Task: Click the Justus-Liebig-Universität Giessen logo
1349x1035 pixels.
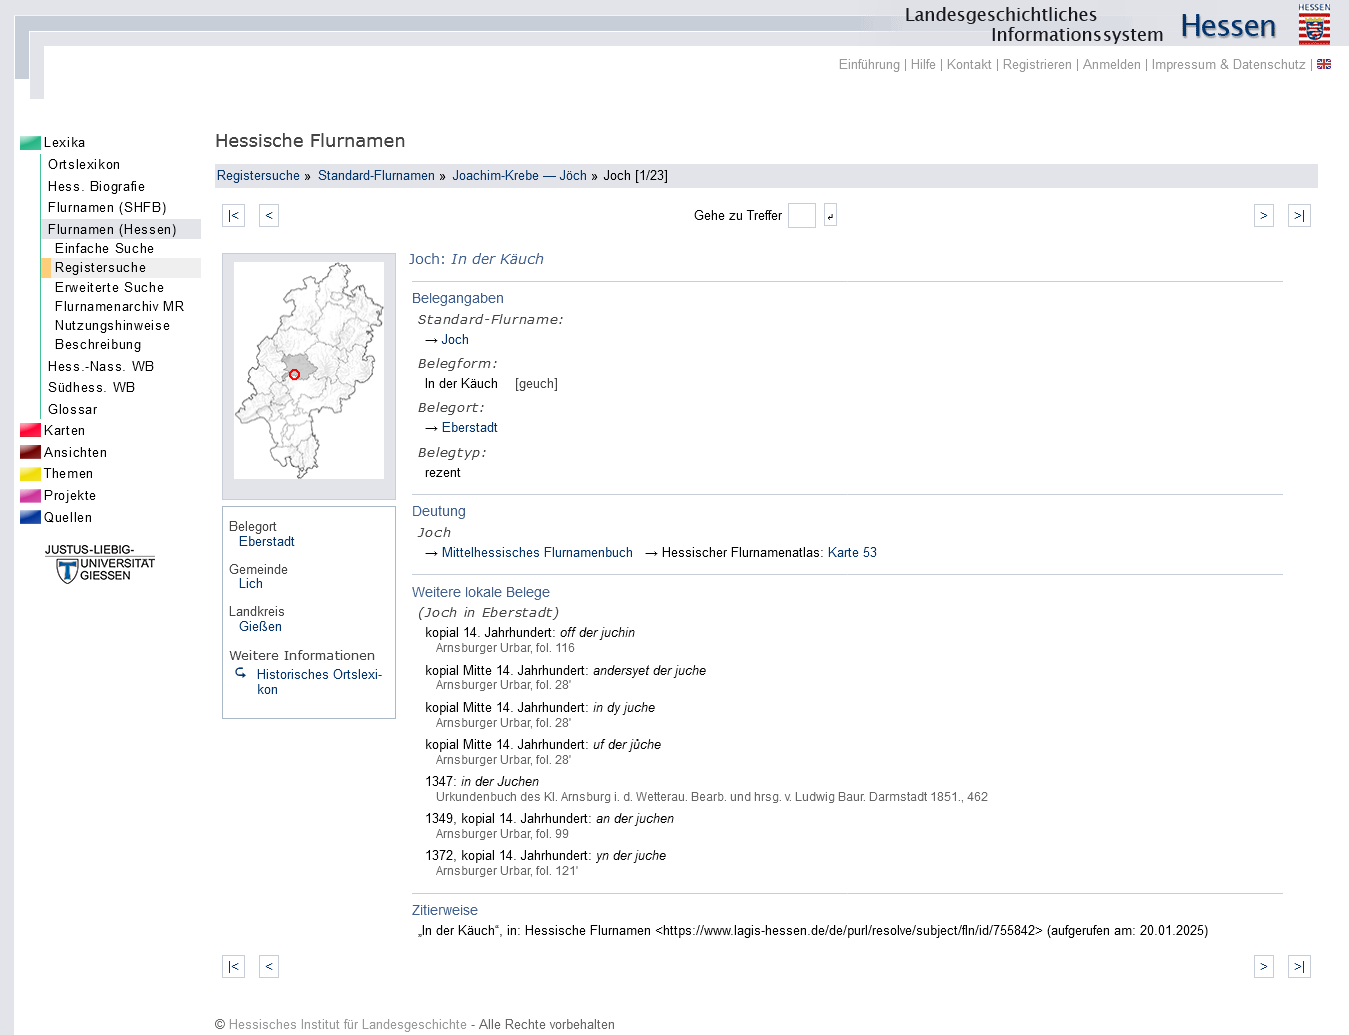Action: pyautogui.click(x=99, y=564)
